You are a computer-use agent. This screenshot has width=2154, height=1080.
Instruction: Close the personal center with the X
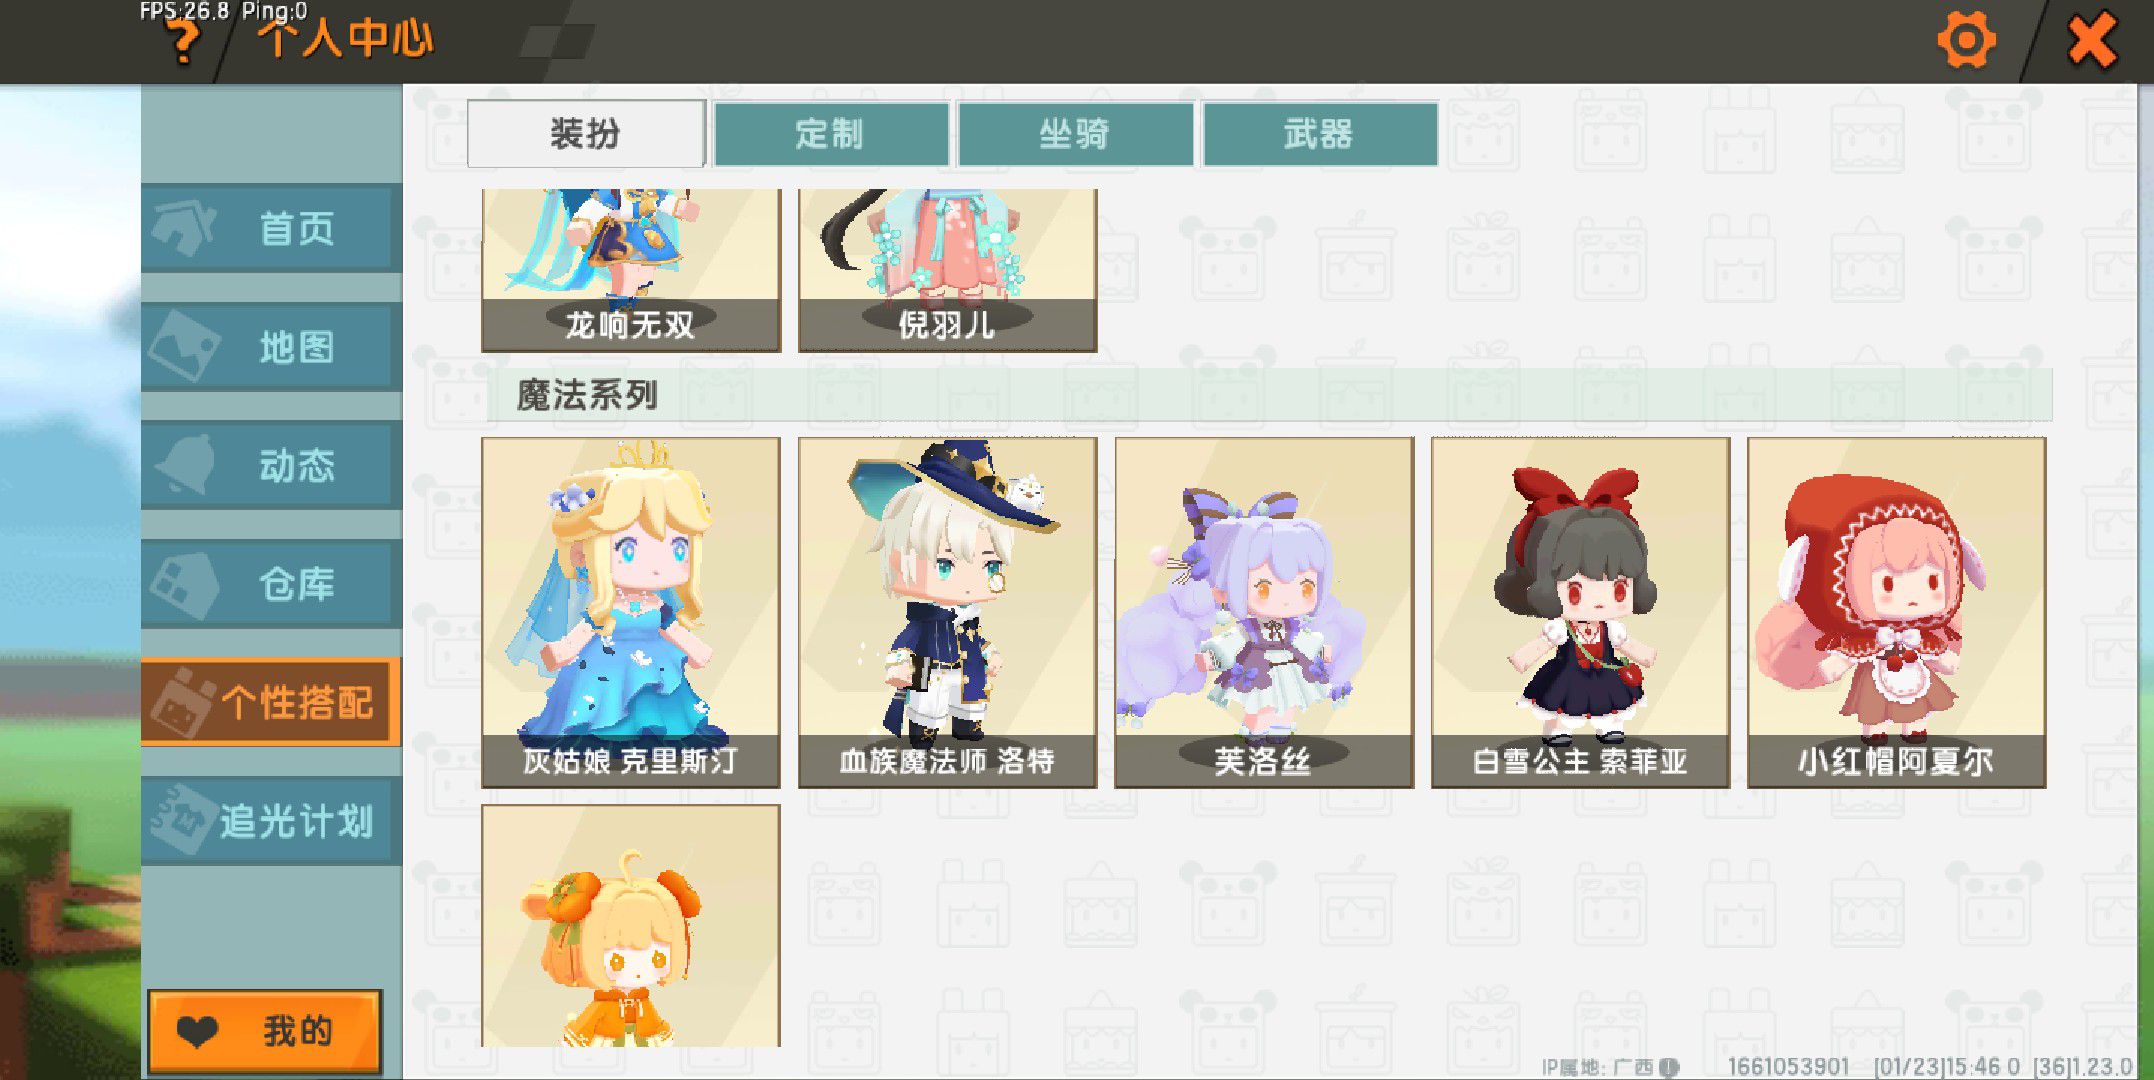tap(2091, 42)
